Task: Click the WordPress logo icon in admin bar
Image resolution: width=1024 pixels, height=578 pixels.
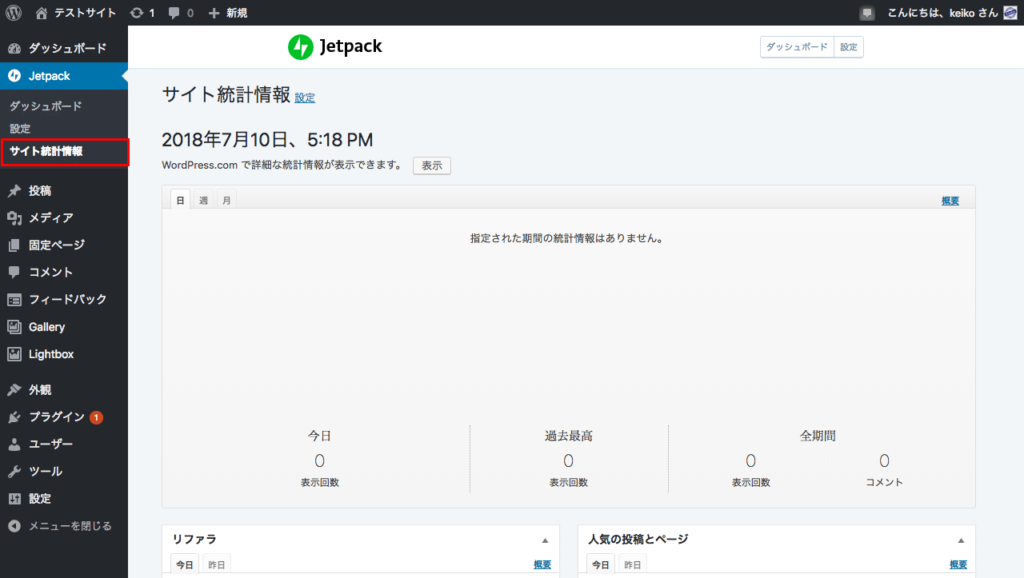Action: click(x=14, y=12)
